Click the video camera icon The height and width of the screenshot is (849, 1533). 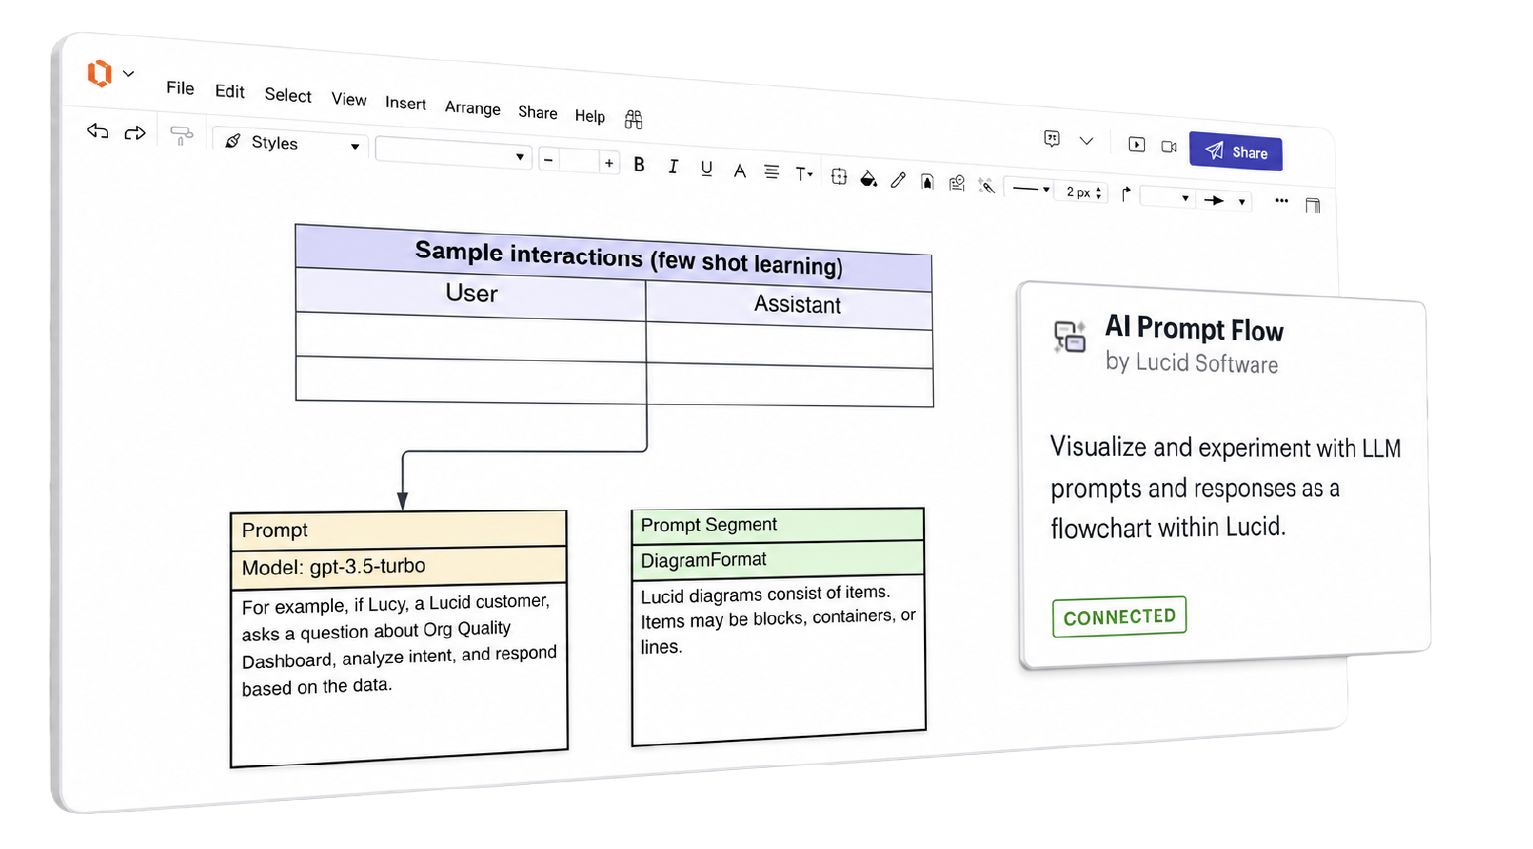pos(1169,146)
